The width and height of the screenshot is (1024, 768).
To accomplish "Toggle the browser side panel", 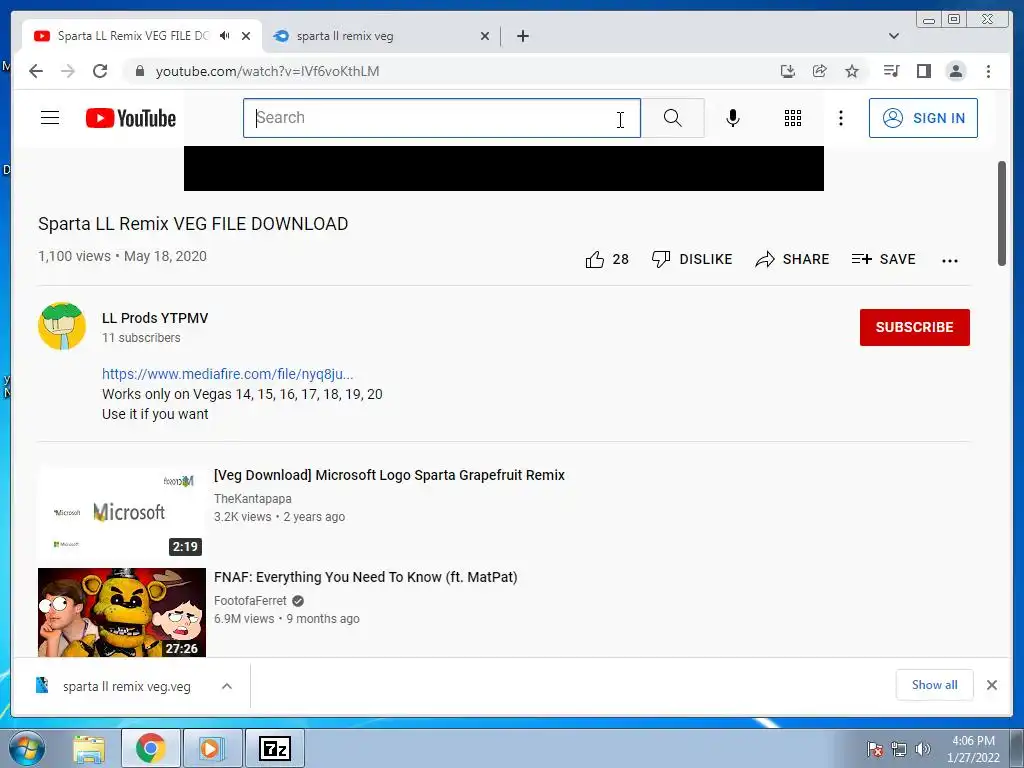I will pos(923,71).
